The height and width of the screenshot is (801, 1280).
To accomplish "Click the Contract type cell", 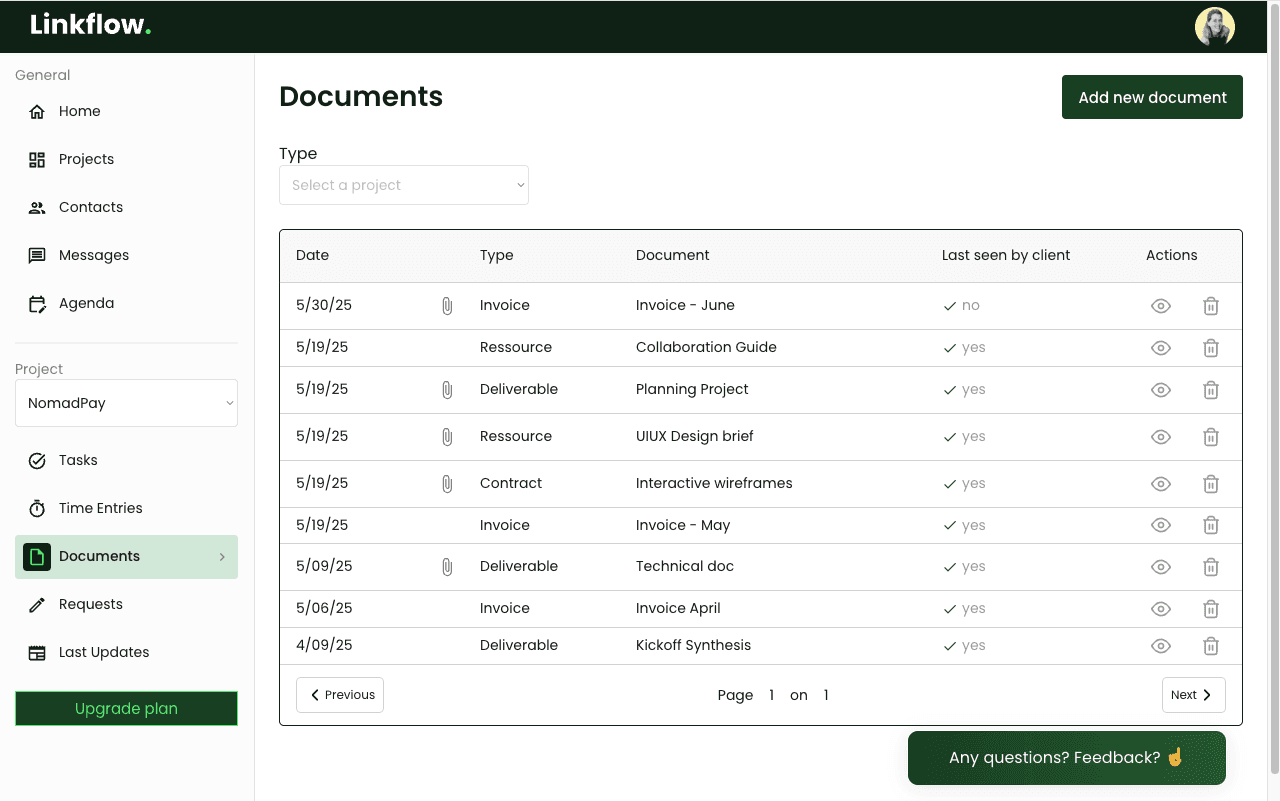I will (511, 483).
